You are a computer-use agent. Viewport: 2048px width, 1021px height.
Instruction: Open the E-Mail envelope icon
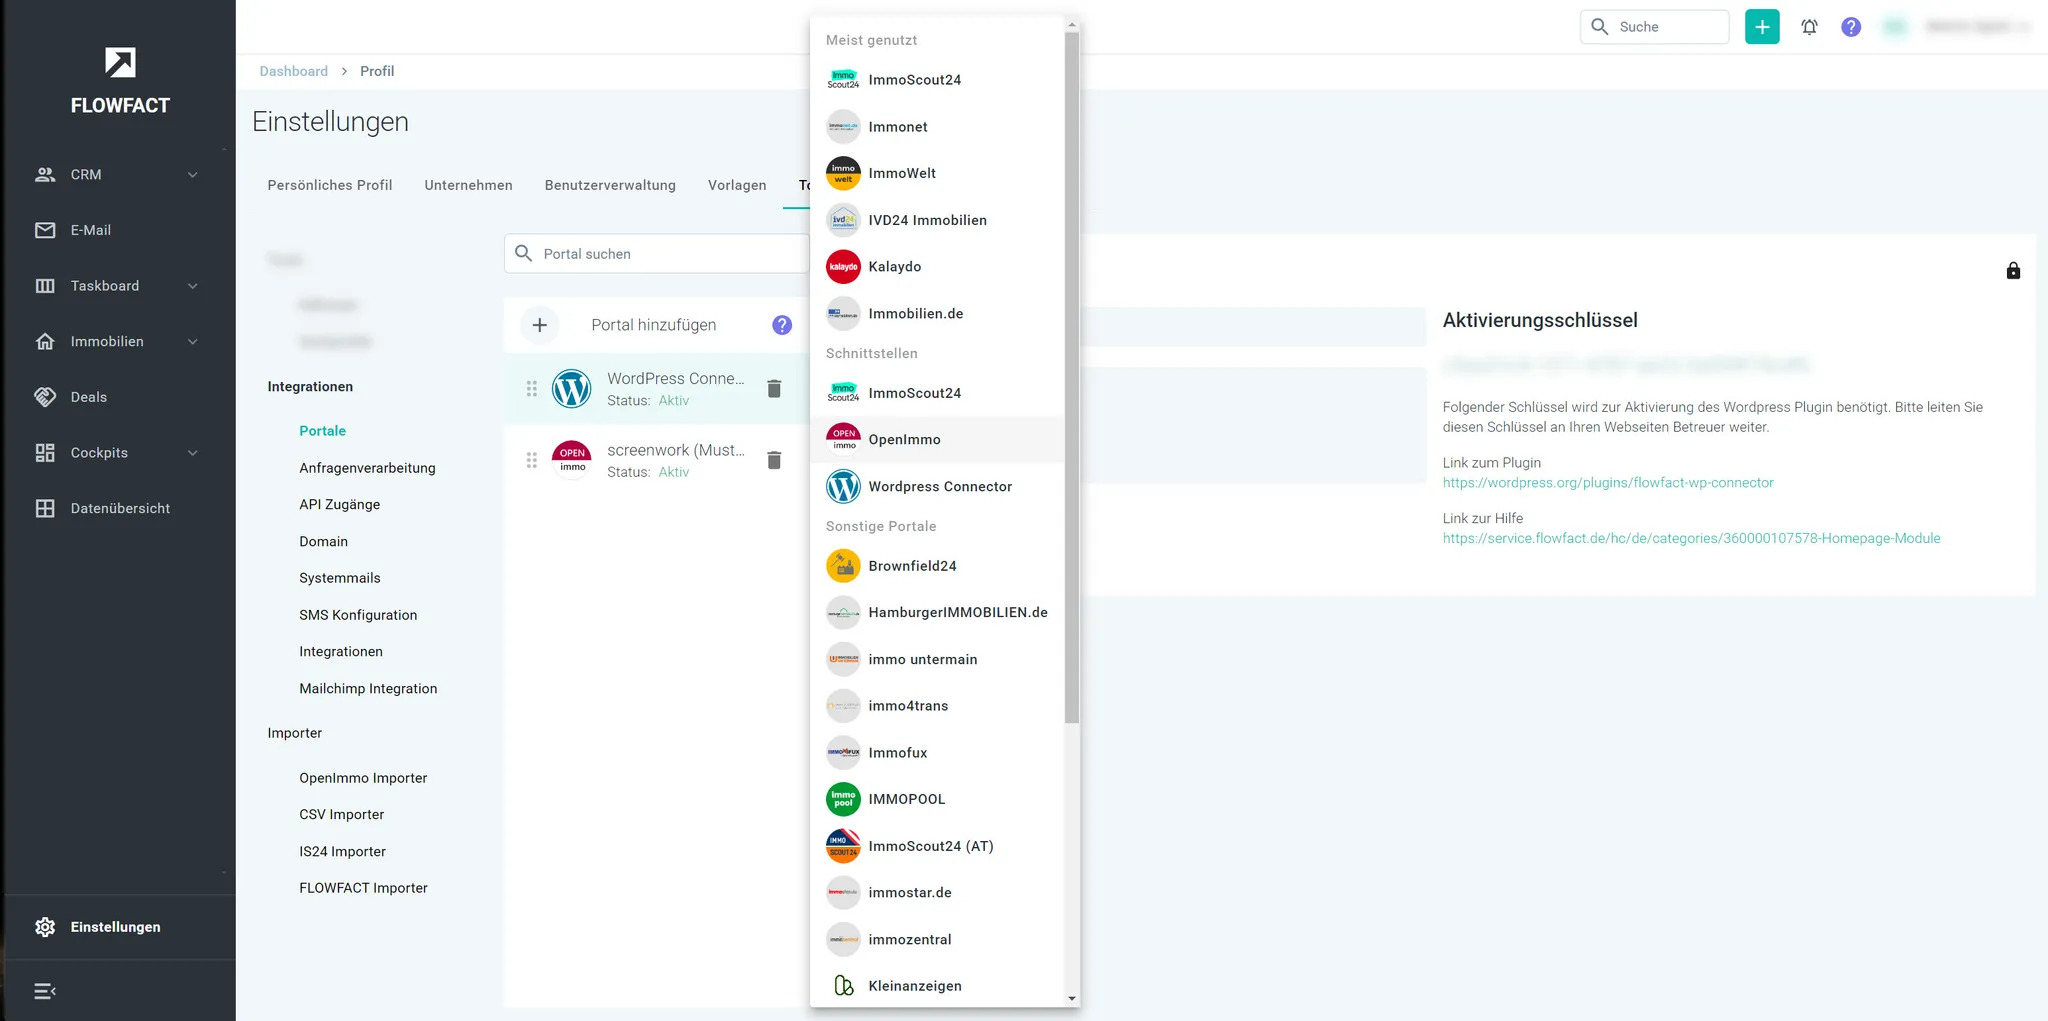pos(45,230)
